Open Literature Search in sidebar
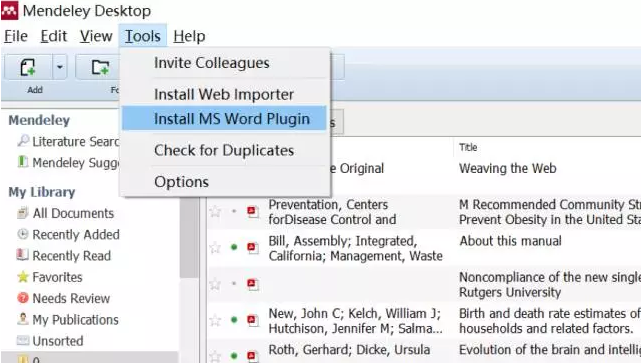 [68, 142]
